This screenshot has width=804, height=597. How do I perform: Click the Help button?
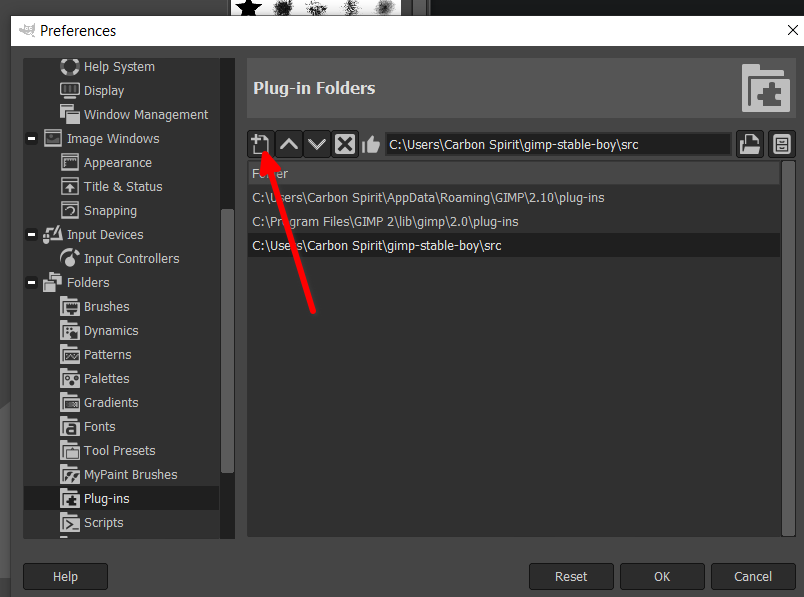(x=64, y=576)
